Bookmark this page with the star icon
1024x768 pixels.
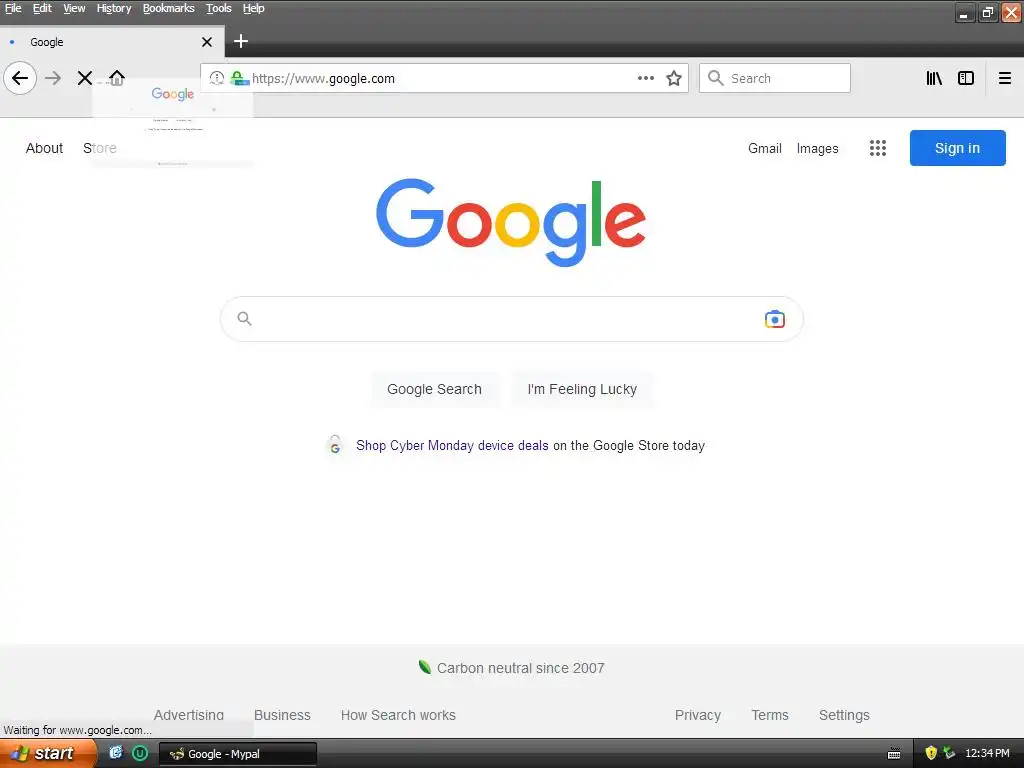click(674, 78)
